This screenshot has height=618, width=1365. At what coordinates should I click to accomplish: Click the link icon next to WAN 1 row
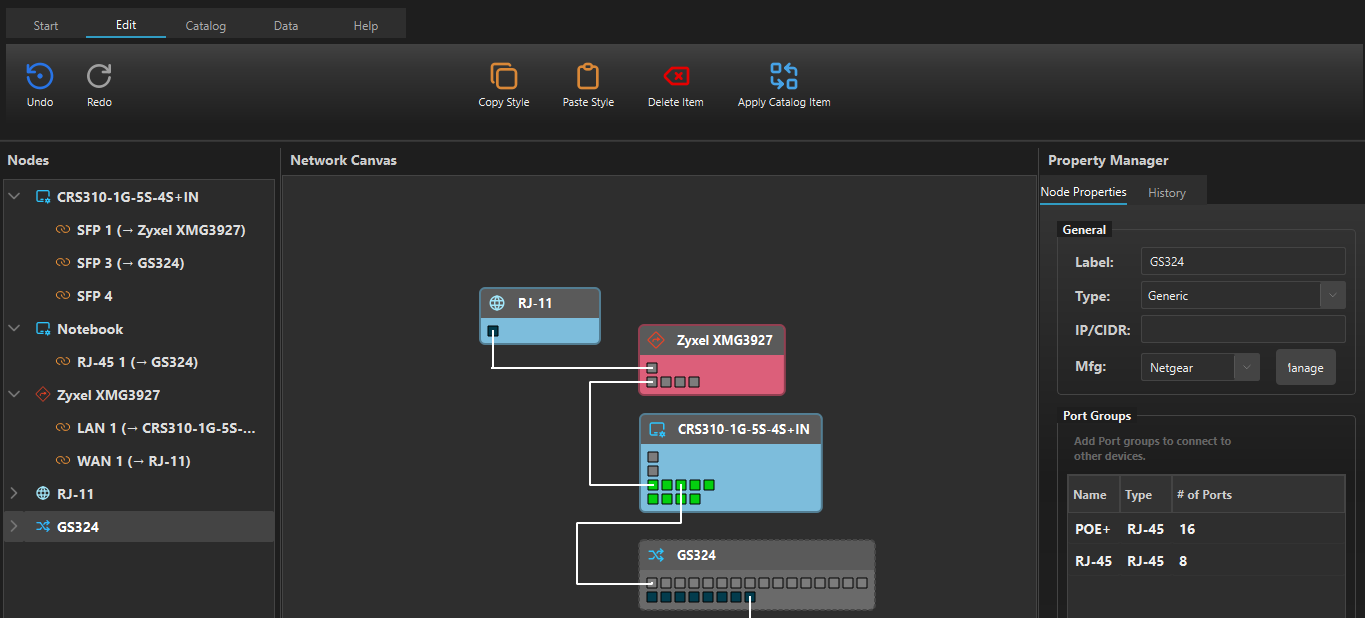click(63, 461)
